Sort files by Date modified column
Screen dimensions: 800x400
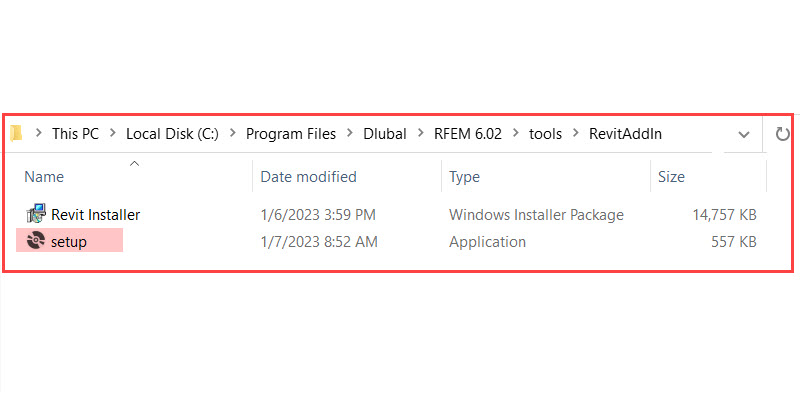(308, 177)
